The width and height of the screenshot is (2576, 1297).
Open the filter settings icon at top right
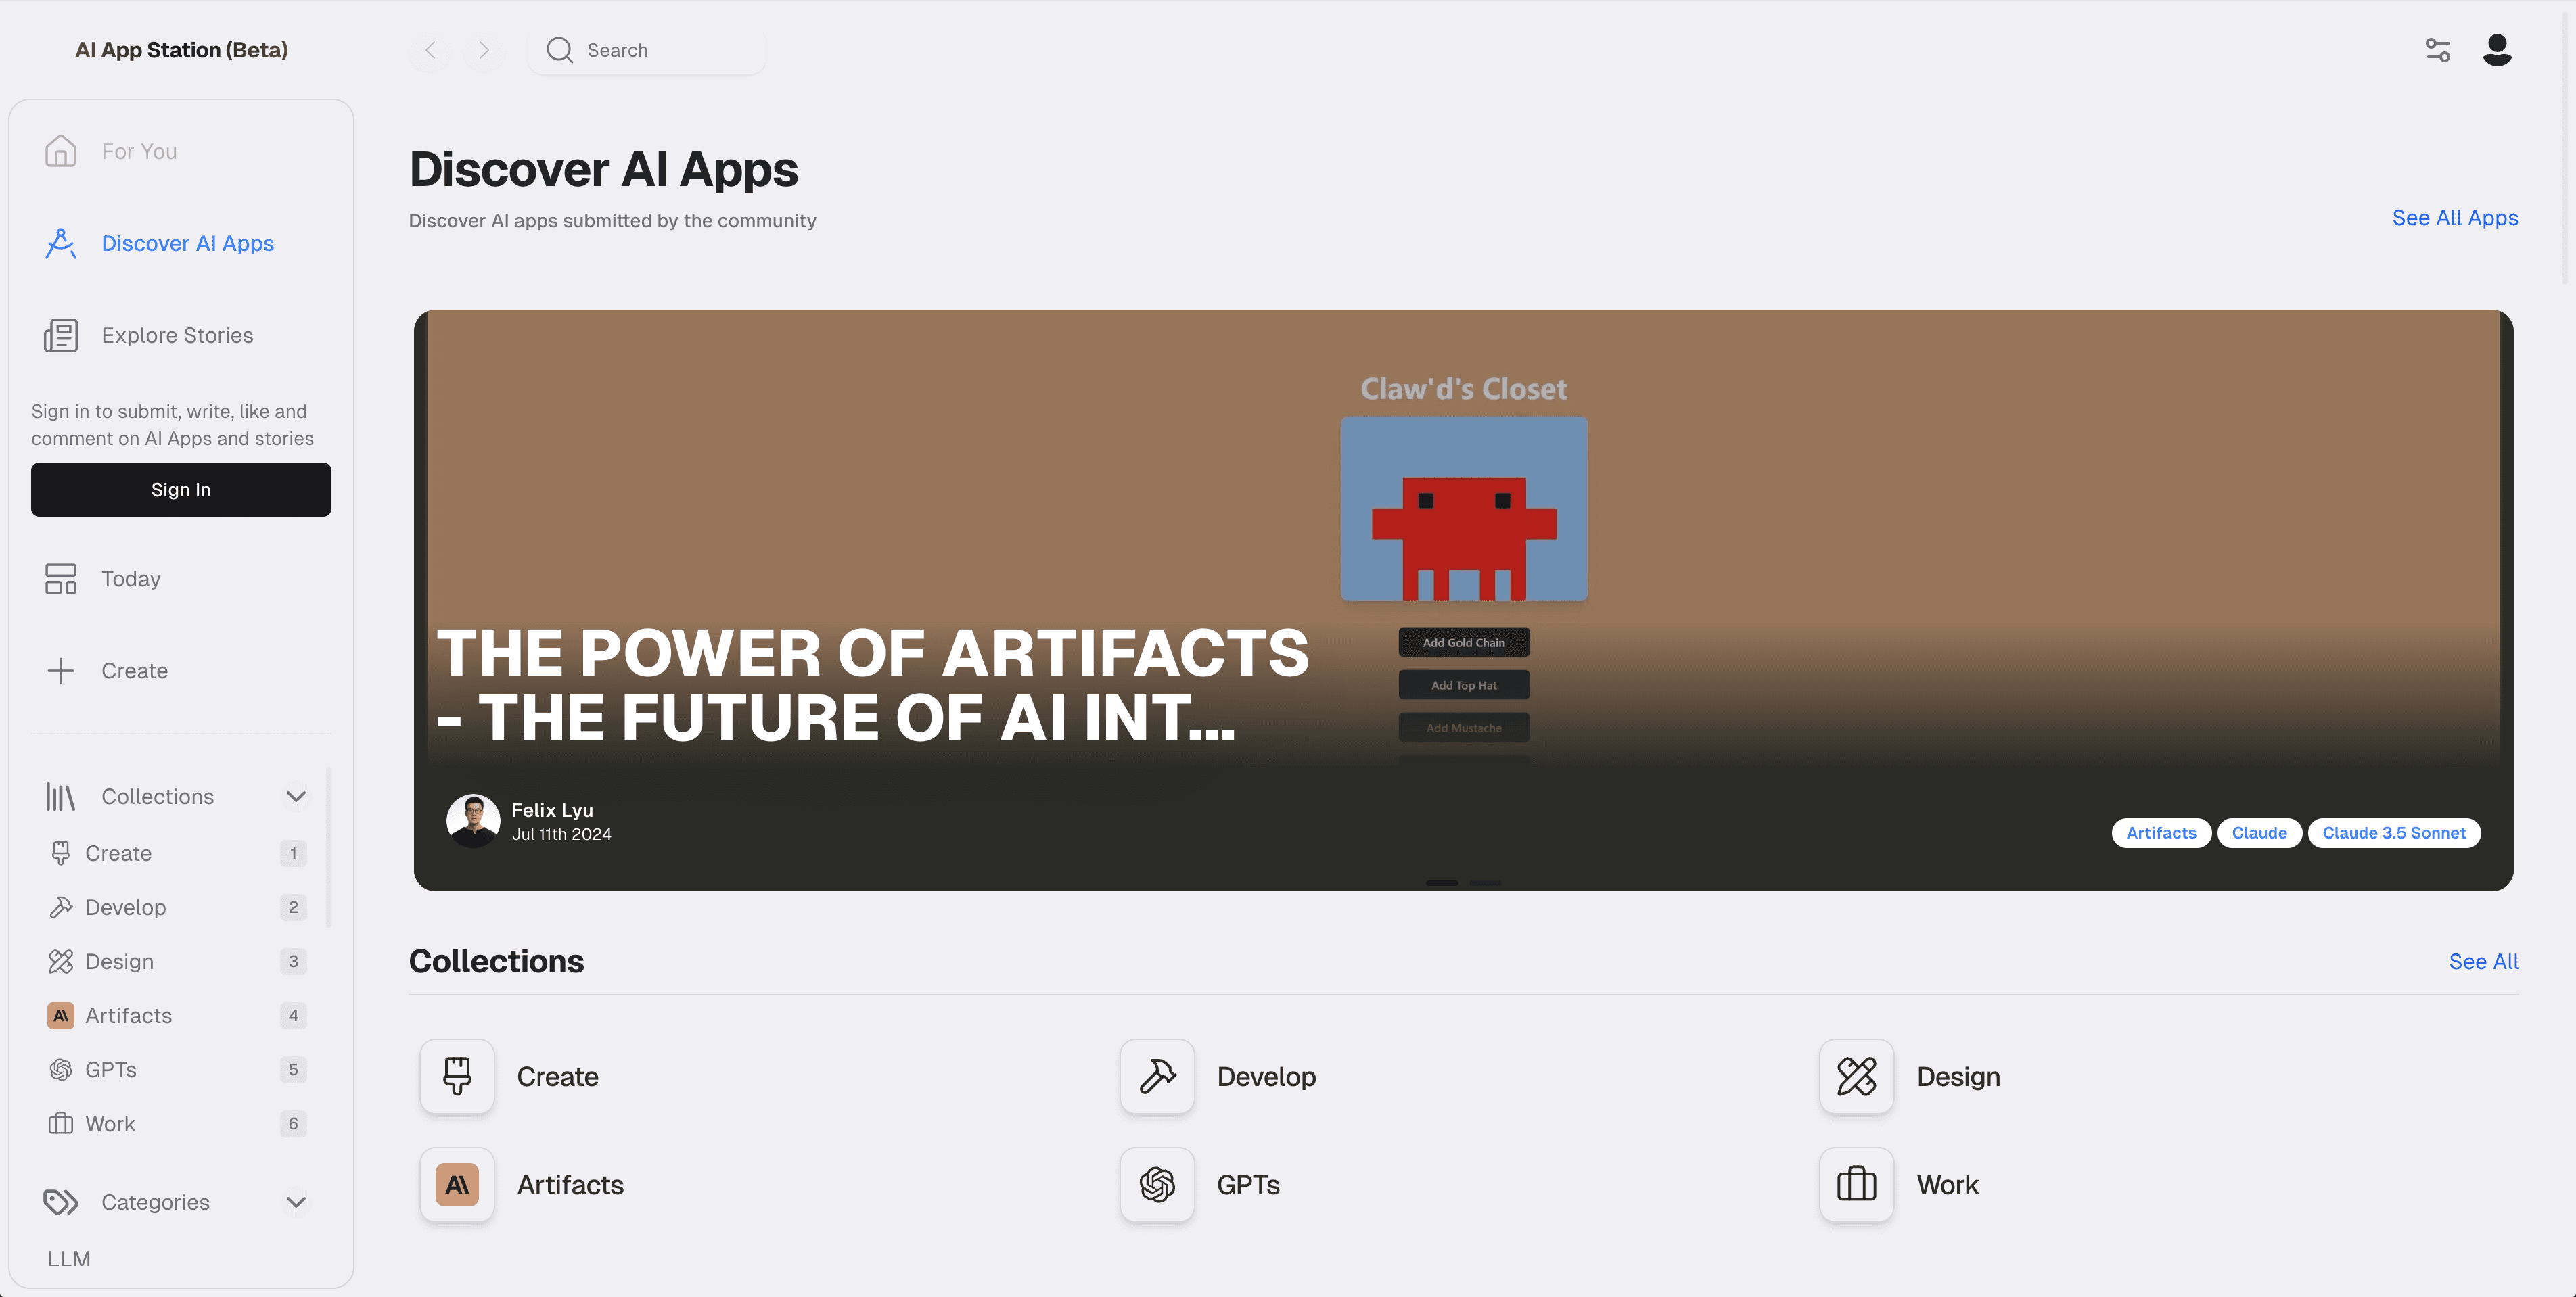point(2437,50)
